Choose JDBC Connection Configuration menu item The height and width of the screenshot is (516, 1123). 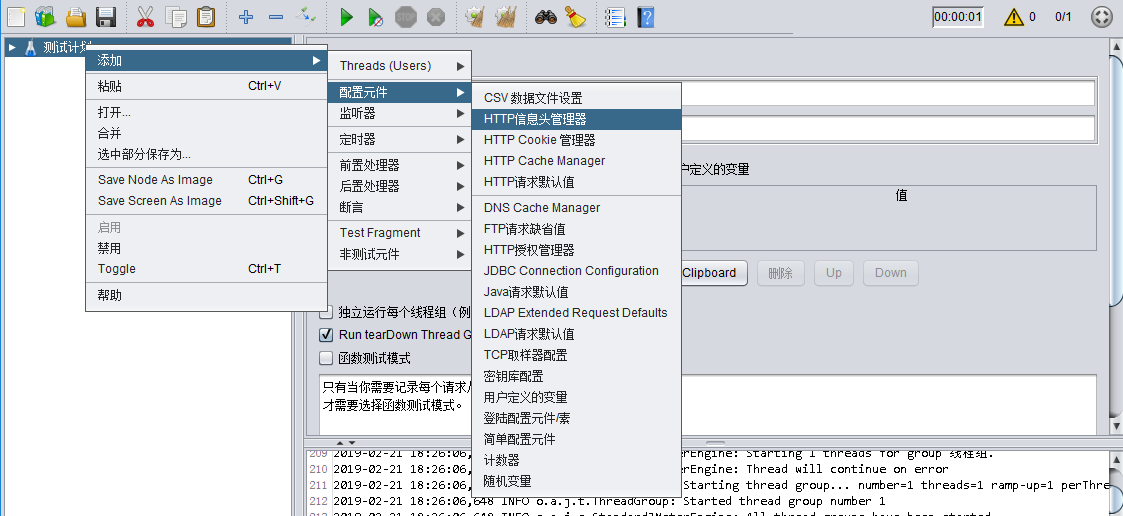[x=576, y=271]
